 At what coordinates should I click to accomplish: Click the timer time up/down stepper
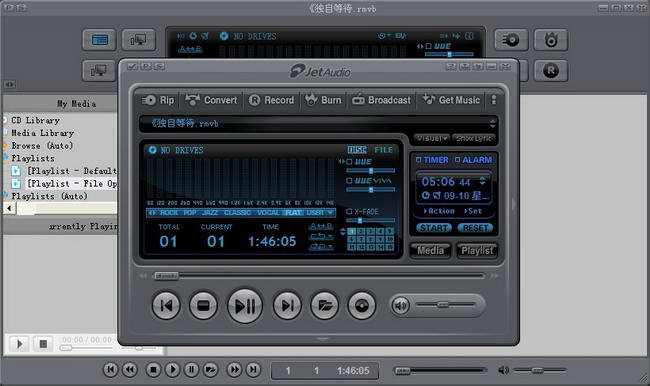point(482,181)
